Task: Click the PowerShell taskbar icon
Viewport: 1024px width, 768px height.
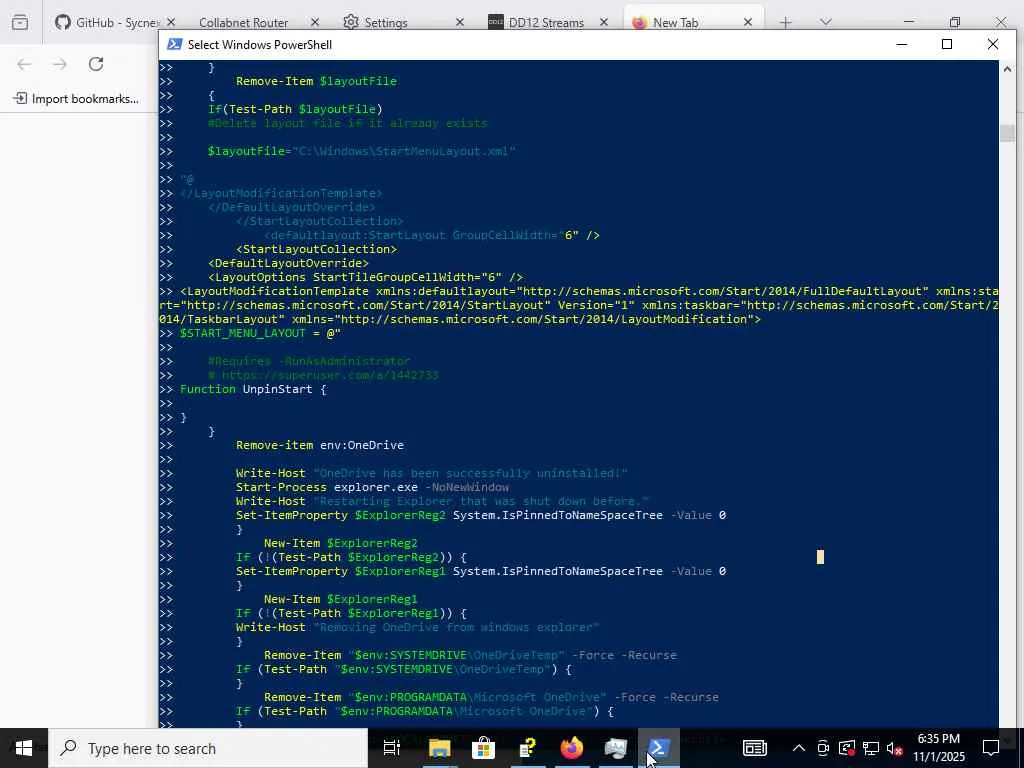Action: [659, 748]
